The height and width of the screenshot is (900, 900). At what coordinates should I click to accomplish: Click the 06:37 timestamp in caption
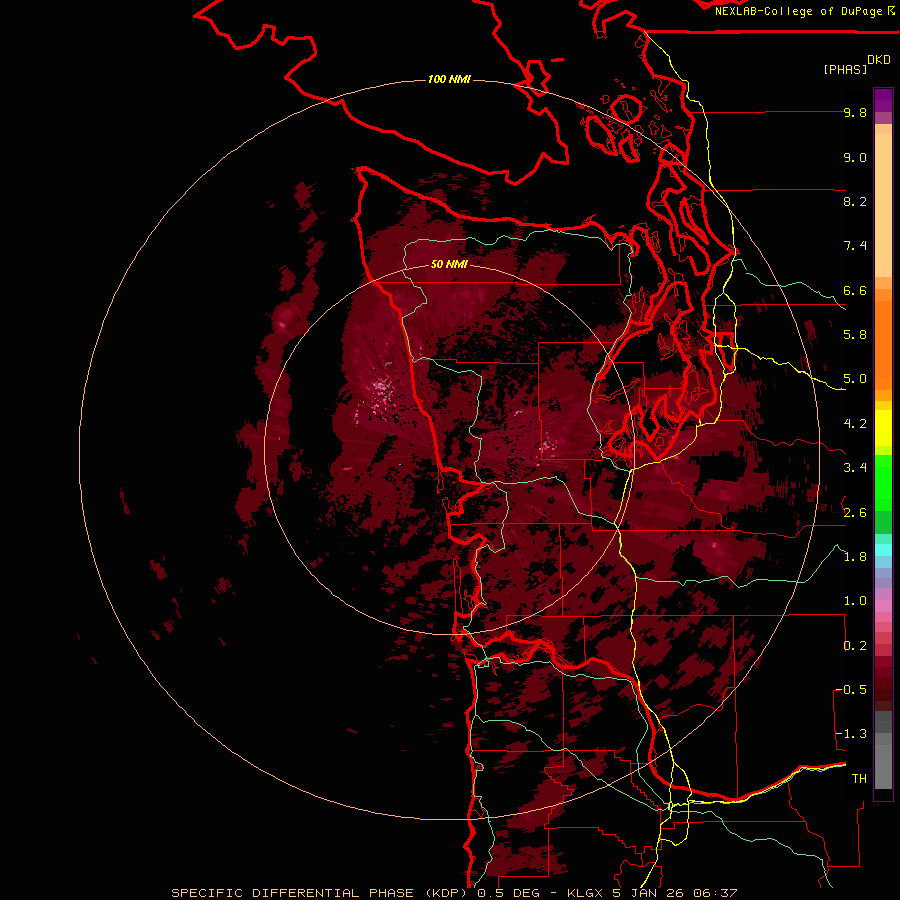click(x=714, y=893)
